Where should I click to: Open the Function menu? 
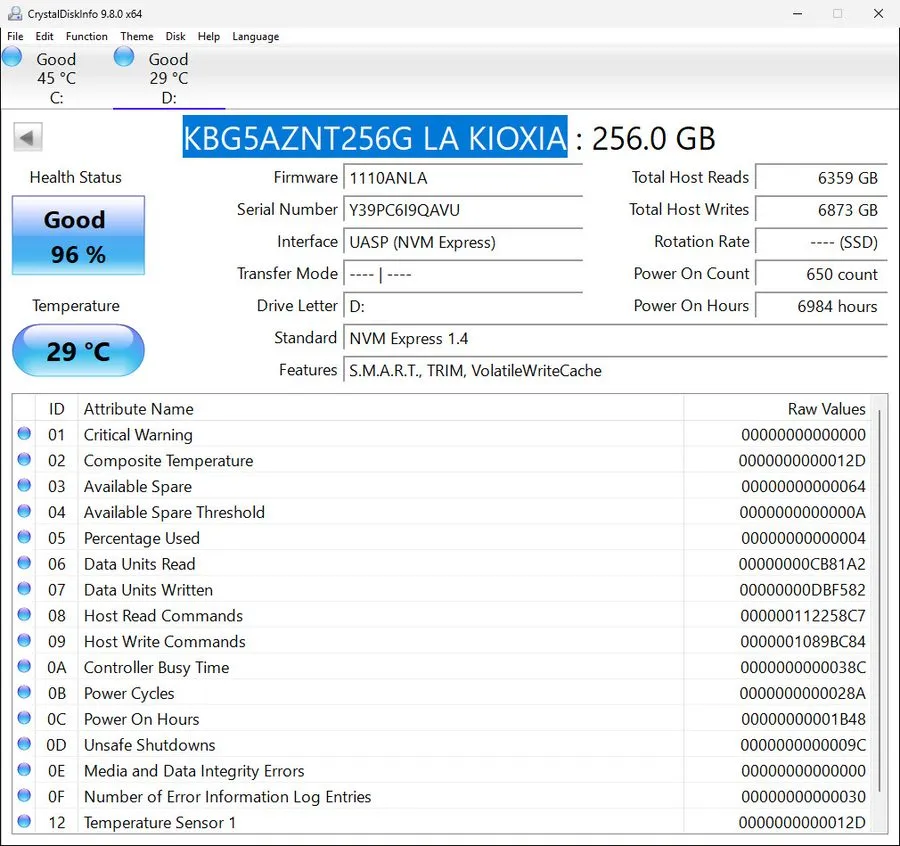(87, 36)
